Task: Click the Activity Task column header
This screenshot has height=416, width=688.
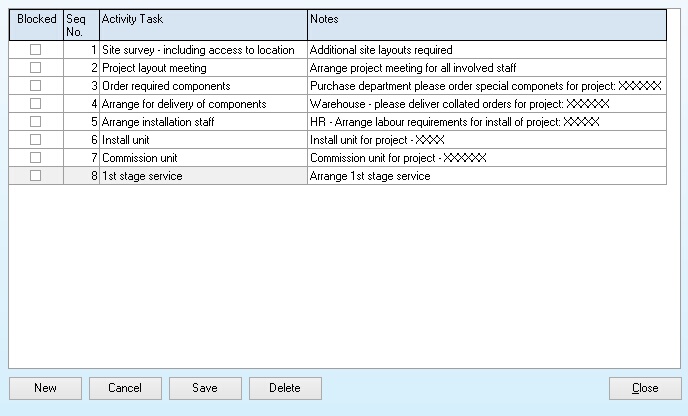Action: [203, 25]
